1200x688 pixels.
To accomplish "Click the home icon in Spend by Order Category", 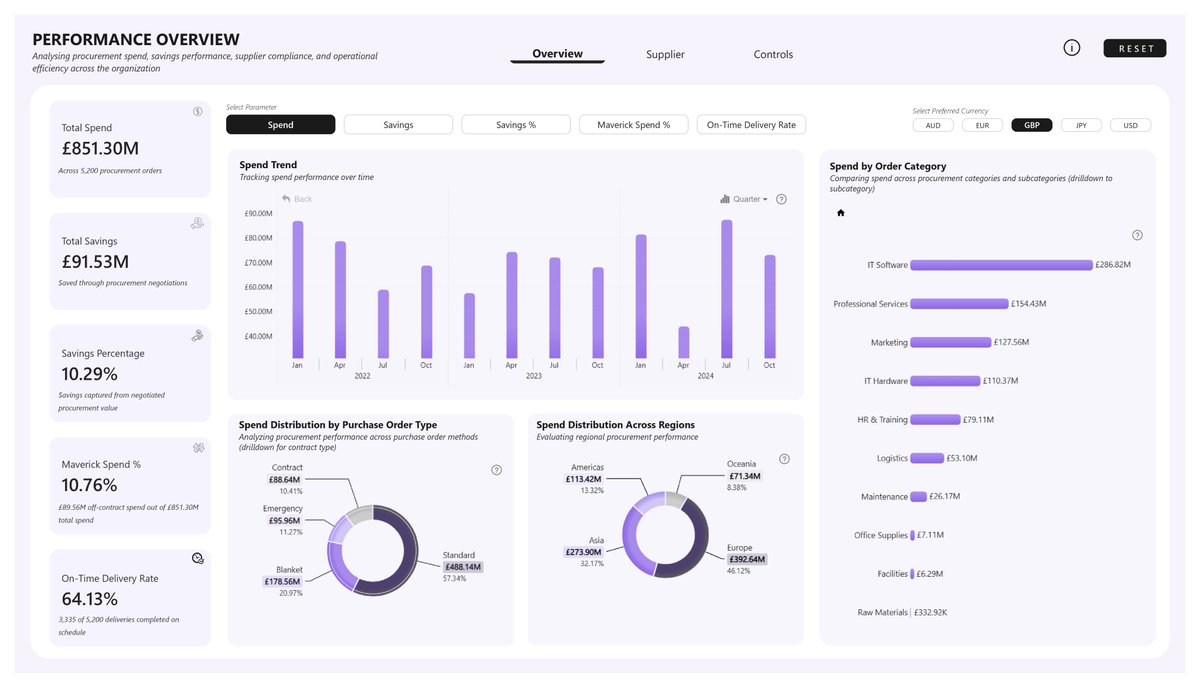I will pos(840,212).
